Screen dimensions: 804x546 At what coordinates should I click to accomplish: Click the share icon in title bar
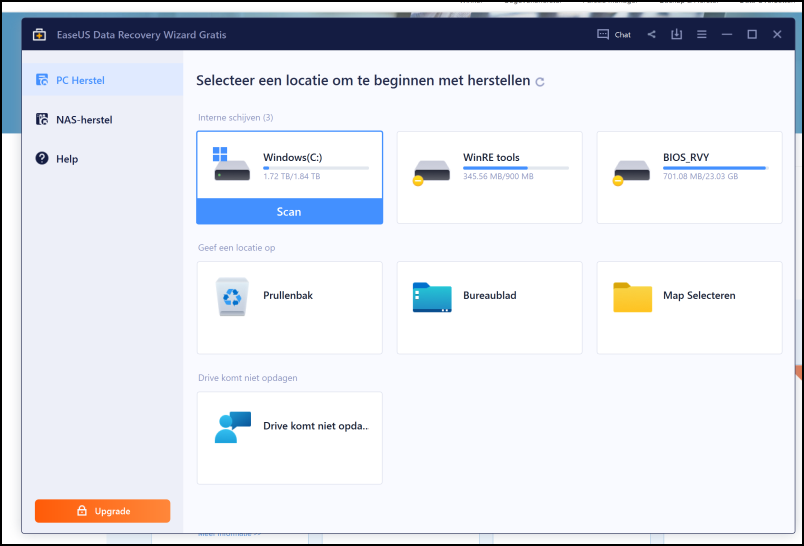tap(651, 34)
